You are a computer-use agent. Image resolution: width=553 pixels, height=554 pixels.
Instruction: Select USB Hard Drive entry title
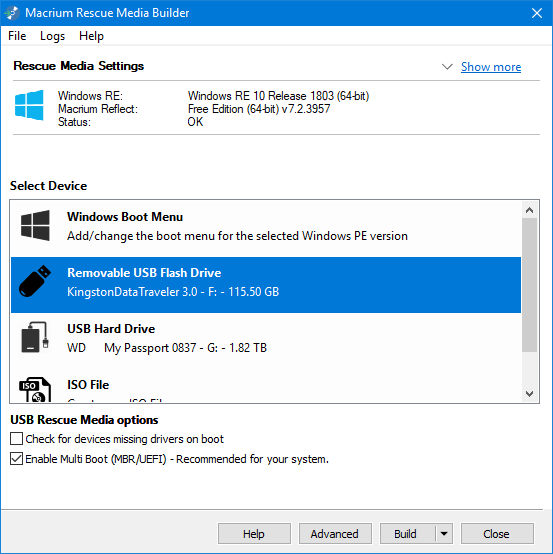click(x=111, y=329)
